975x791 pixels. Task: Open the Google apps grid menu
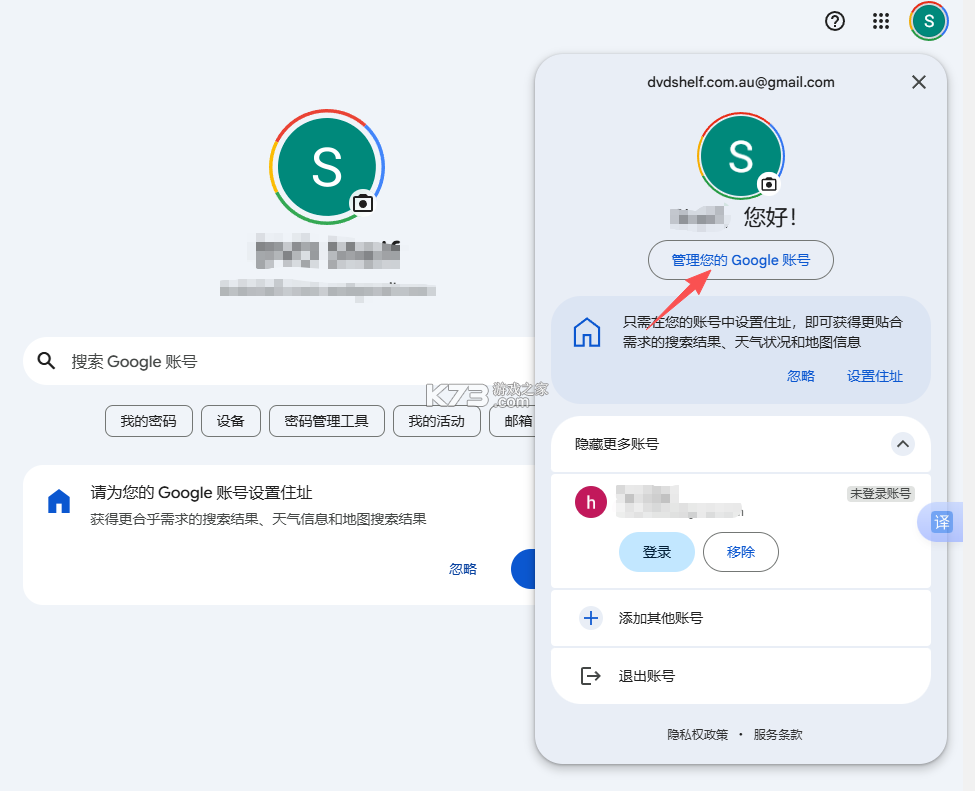click(x=881, y=21)
